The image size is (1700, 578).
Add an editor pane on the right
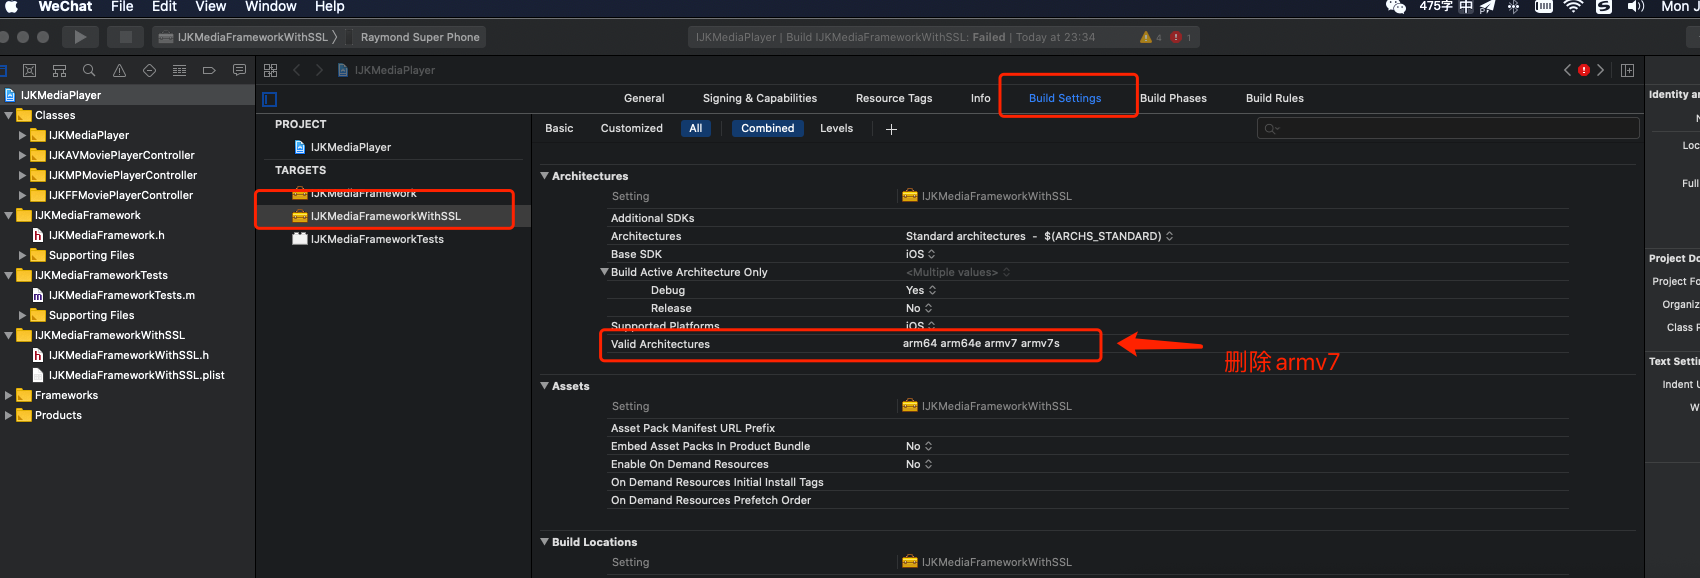click(1628, 70)
